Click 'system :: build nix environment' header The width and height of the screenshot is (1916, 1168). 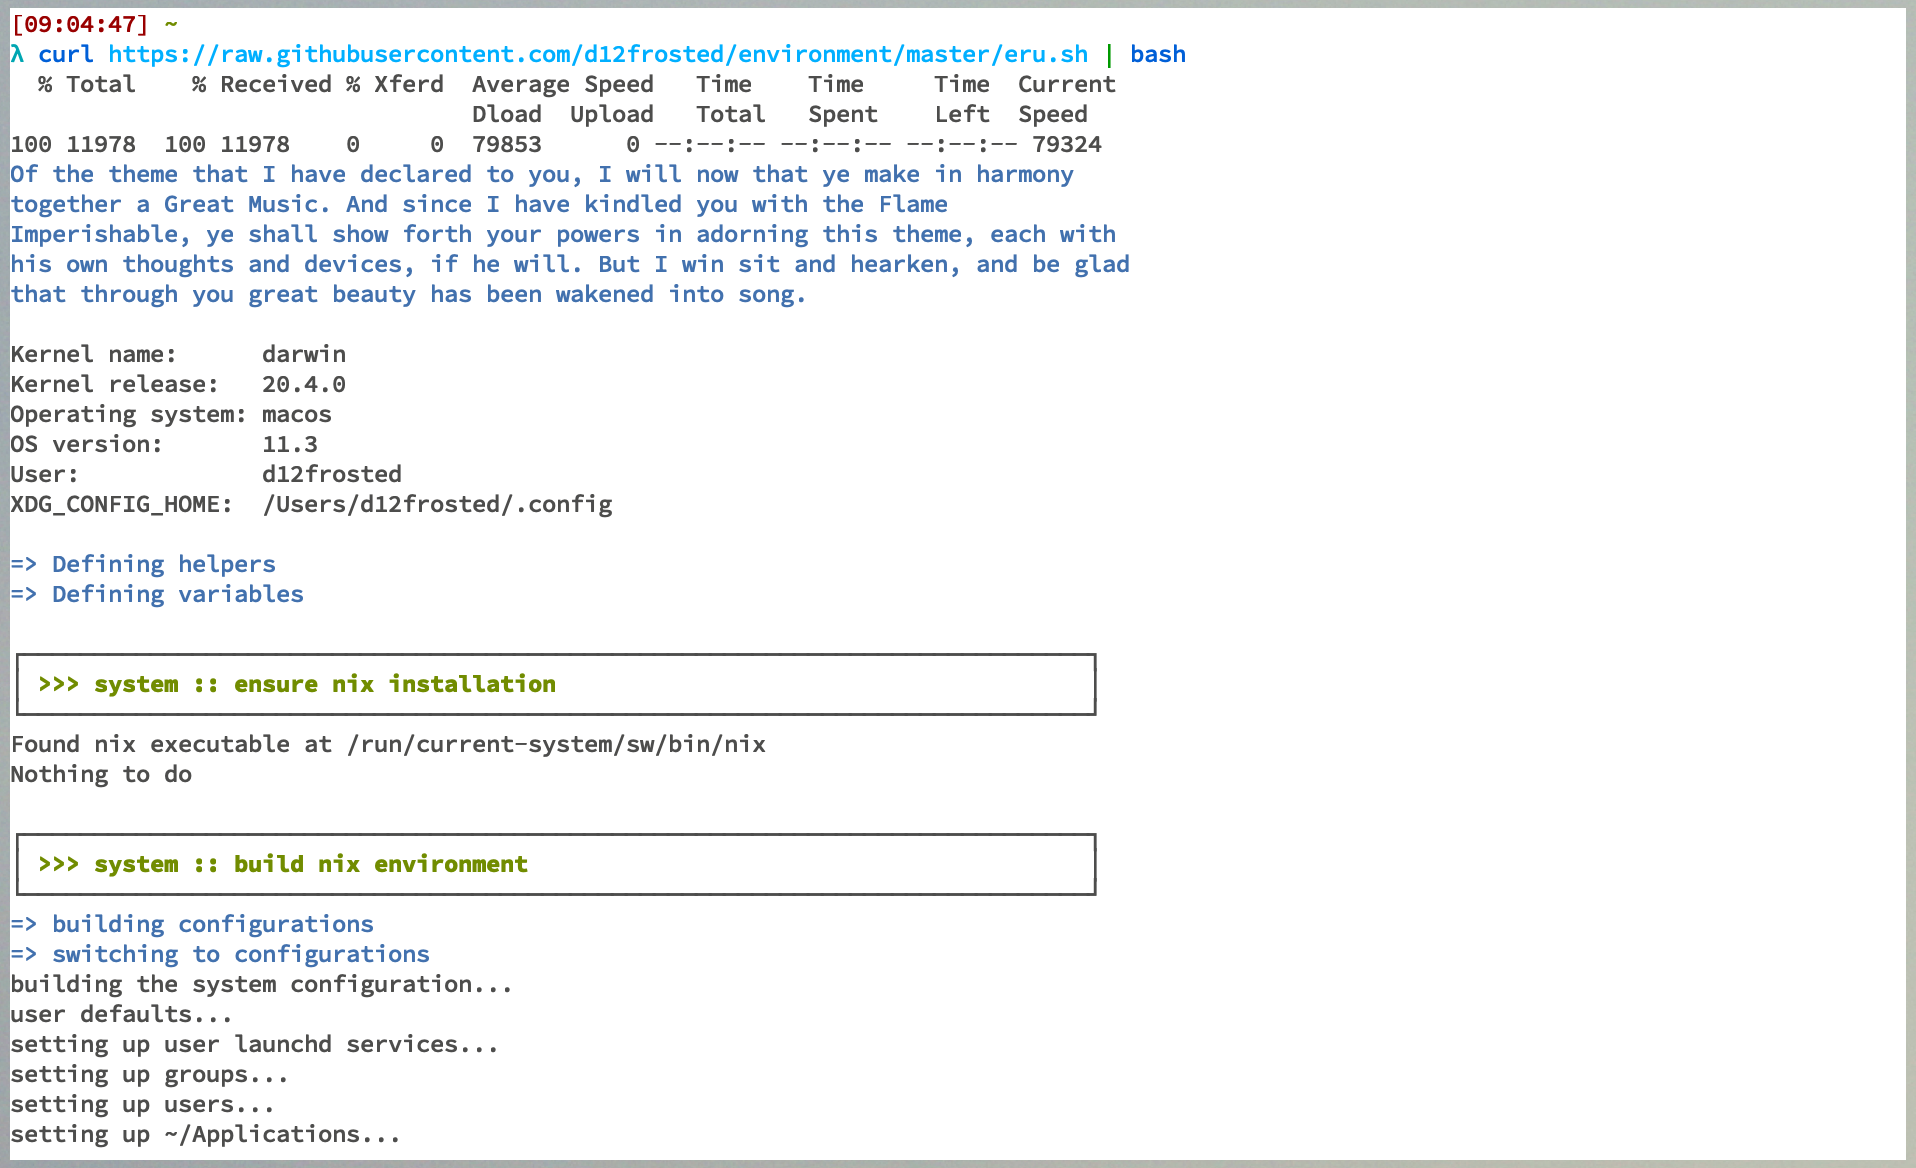[x=311, y=865]
